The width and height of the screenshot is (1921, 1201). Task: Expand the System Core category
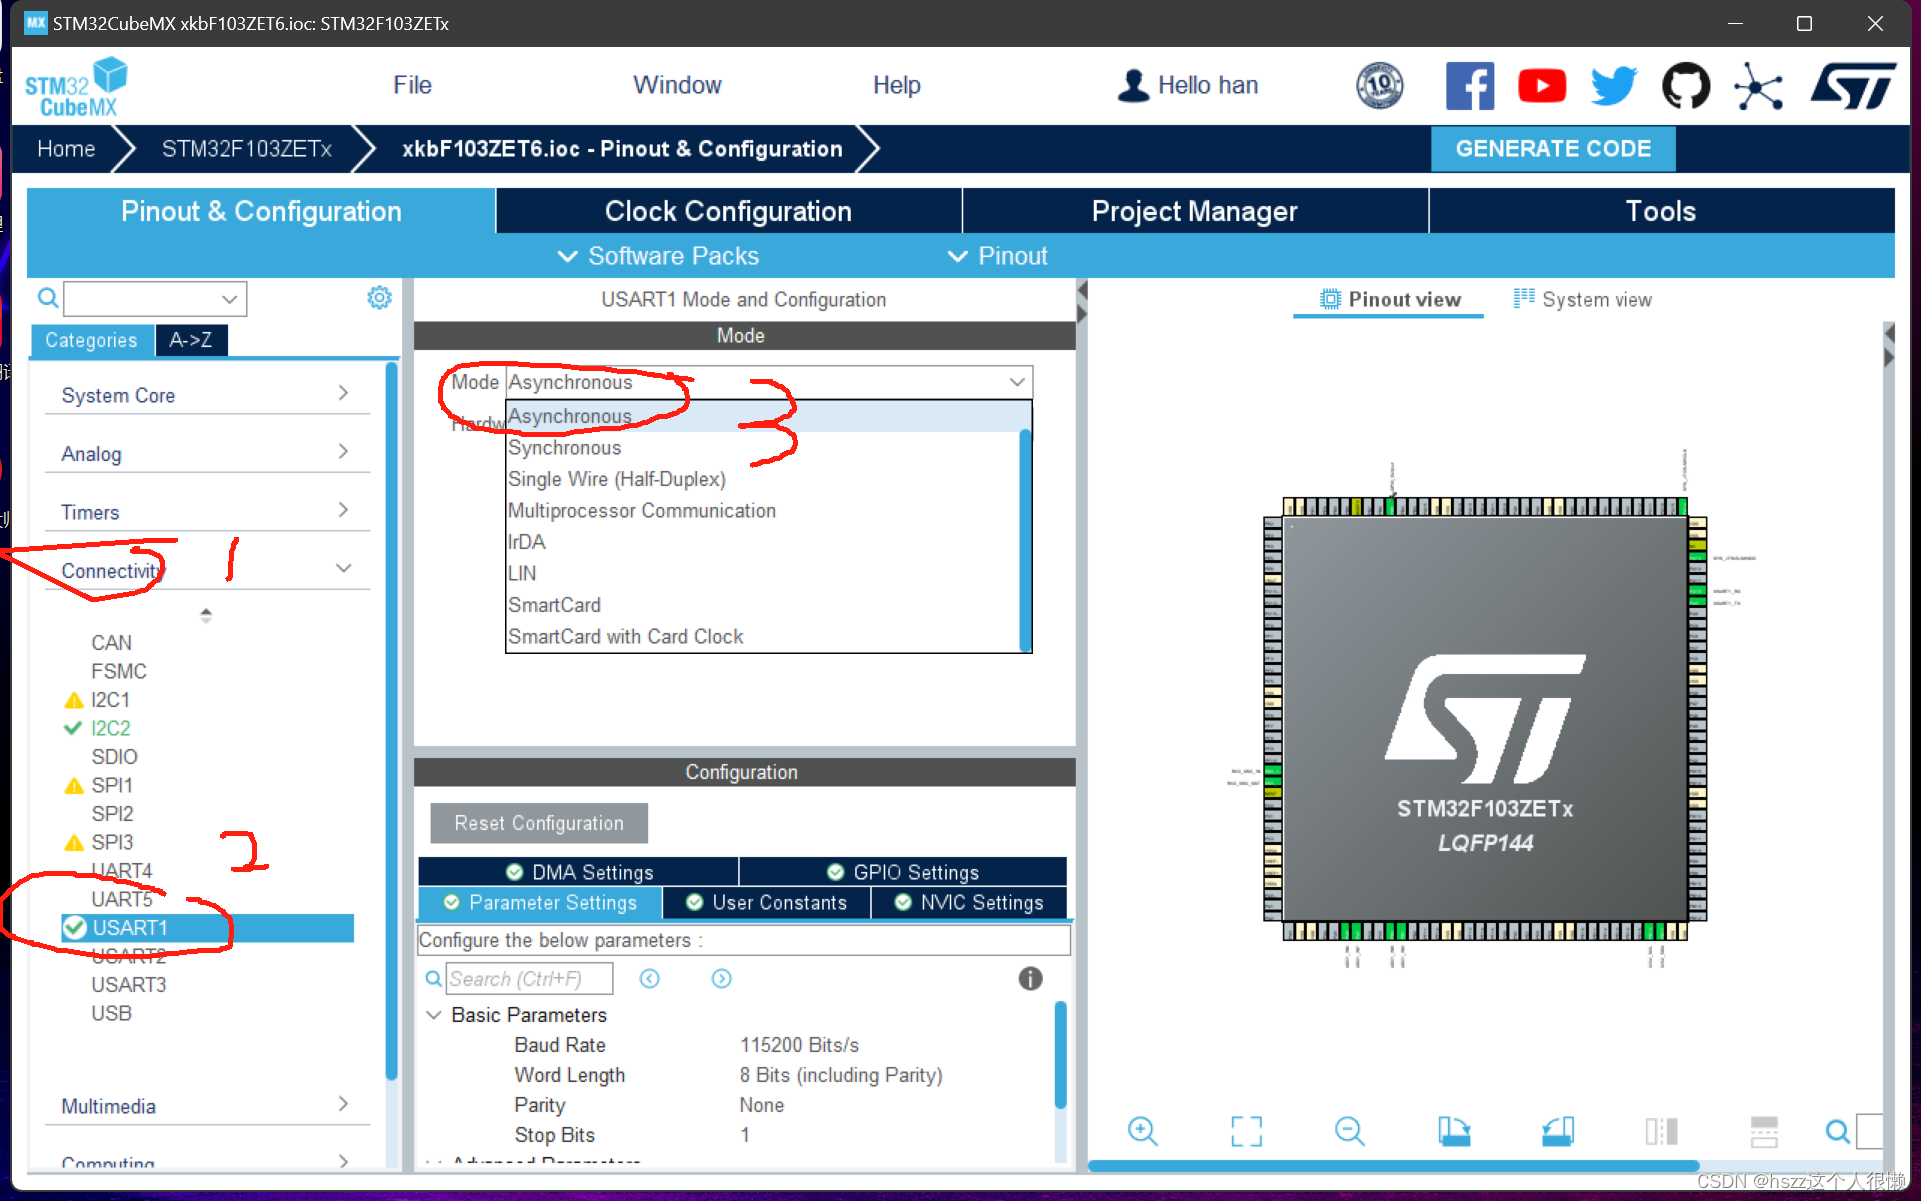(x=205, y=395)
